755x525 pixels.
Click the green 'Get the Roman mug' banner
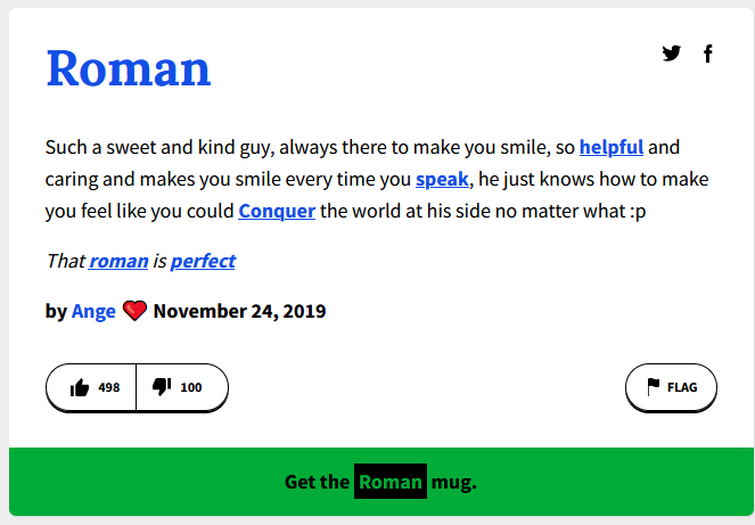(x=381, y=482)
